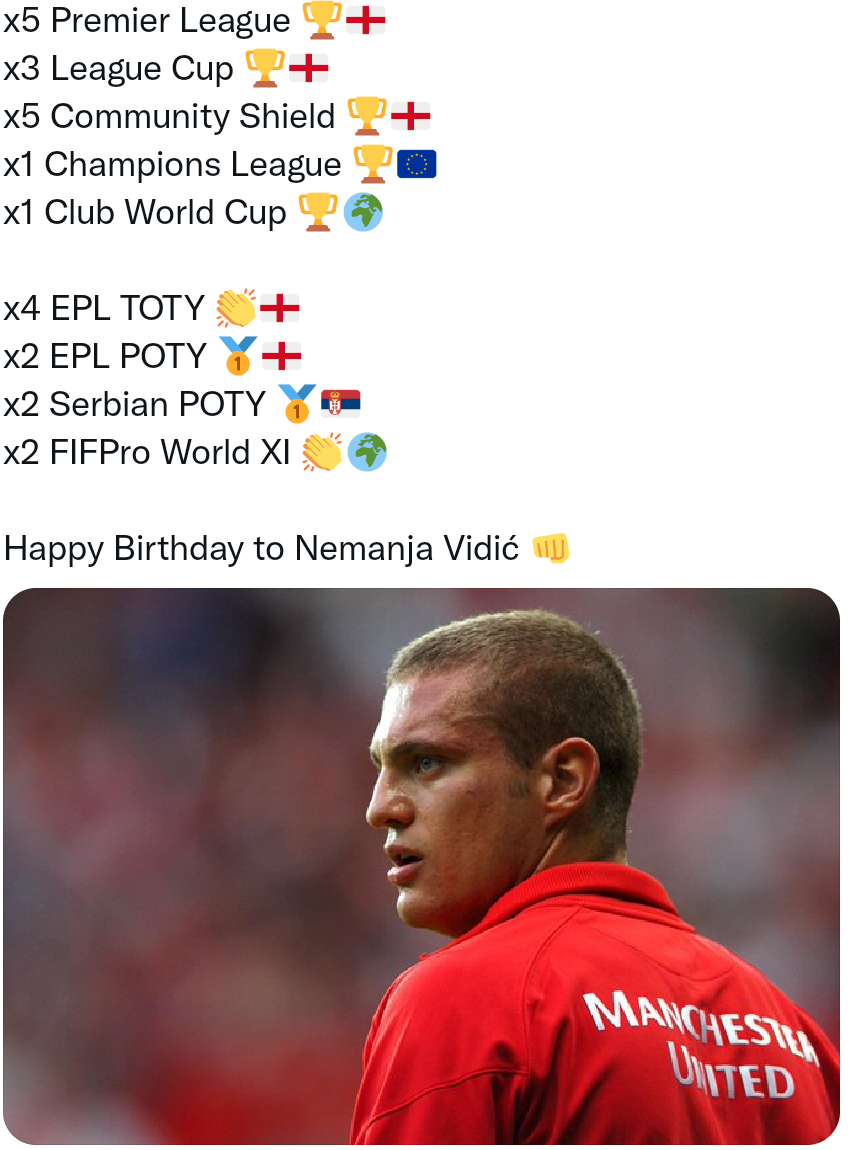Click the EU flag emoji
The image size is (856, 1150).
tap(417, 164)
